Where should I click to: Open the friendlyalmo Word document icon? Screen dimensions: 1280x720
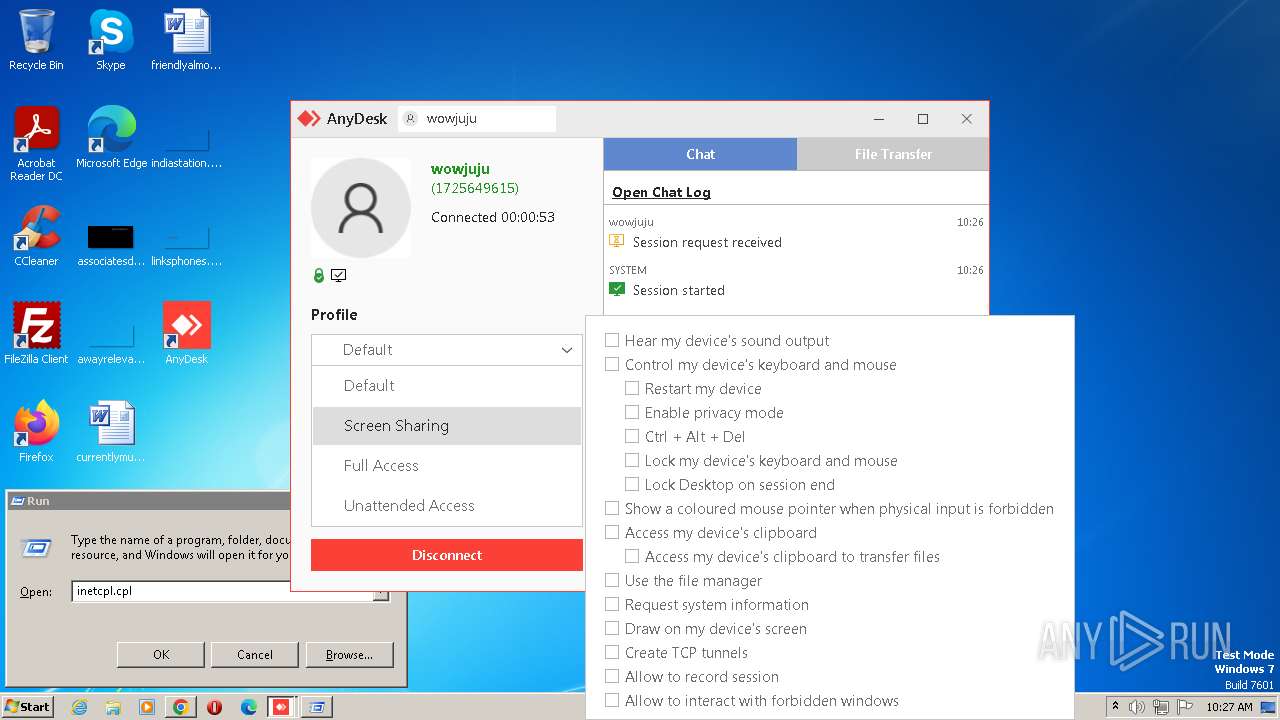186,40
